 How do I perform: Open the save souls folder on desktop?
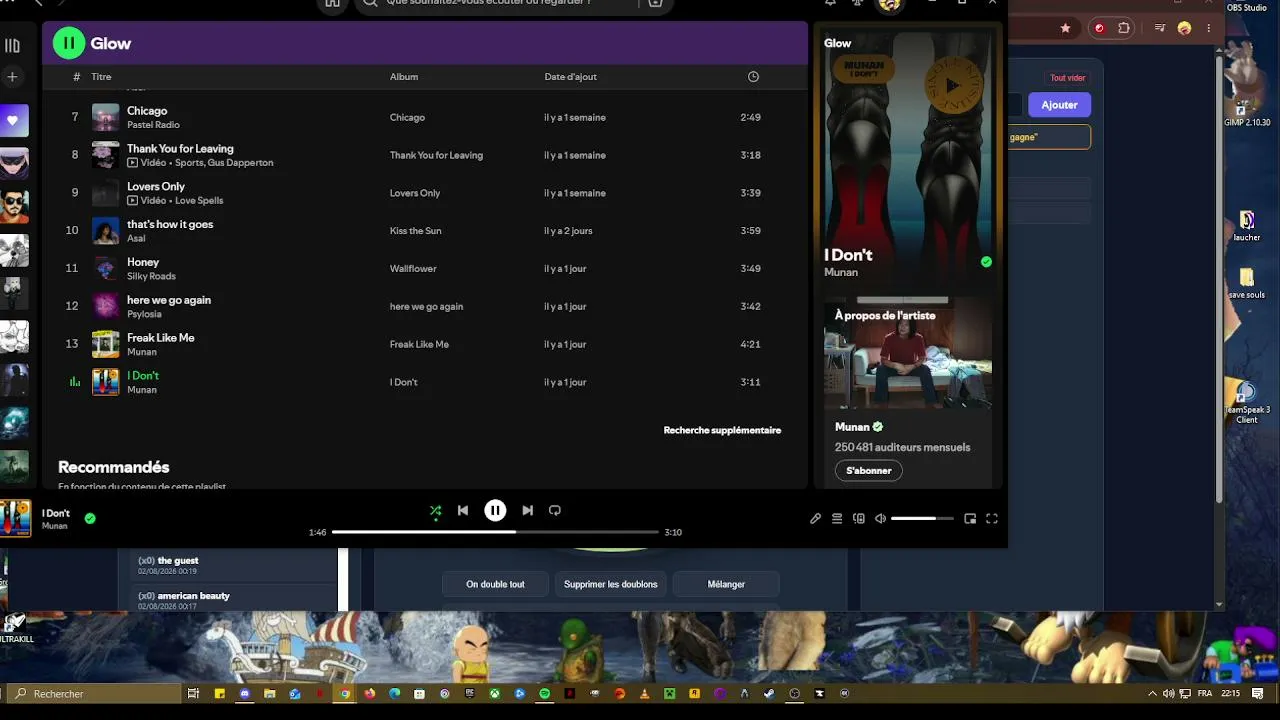coord(1247,282)
